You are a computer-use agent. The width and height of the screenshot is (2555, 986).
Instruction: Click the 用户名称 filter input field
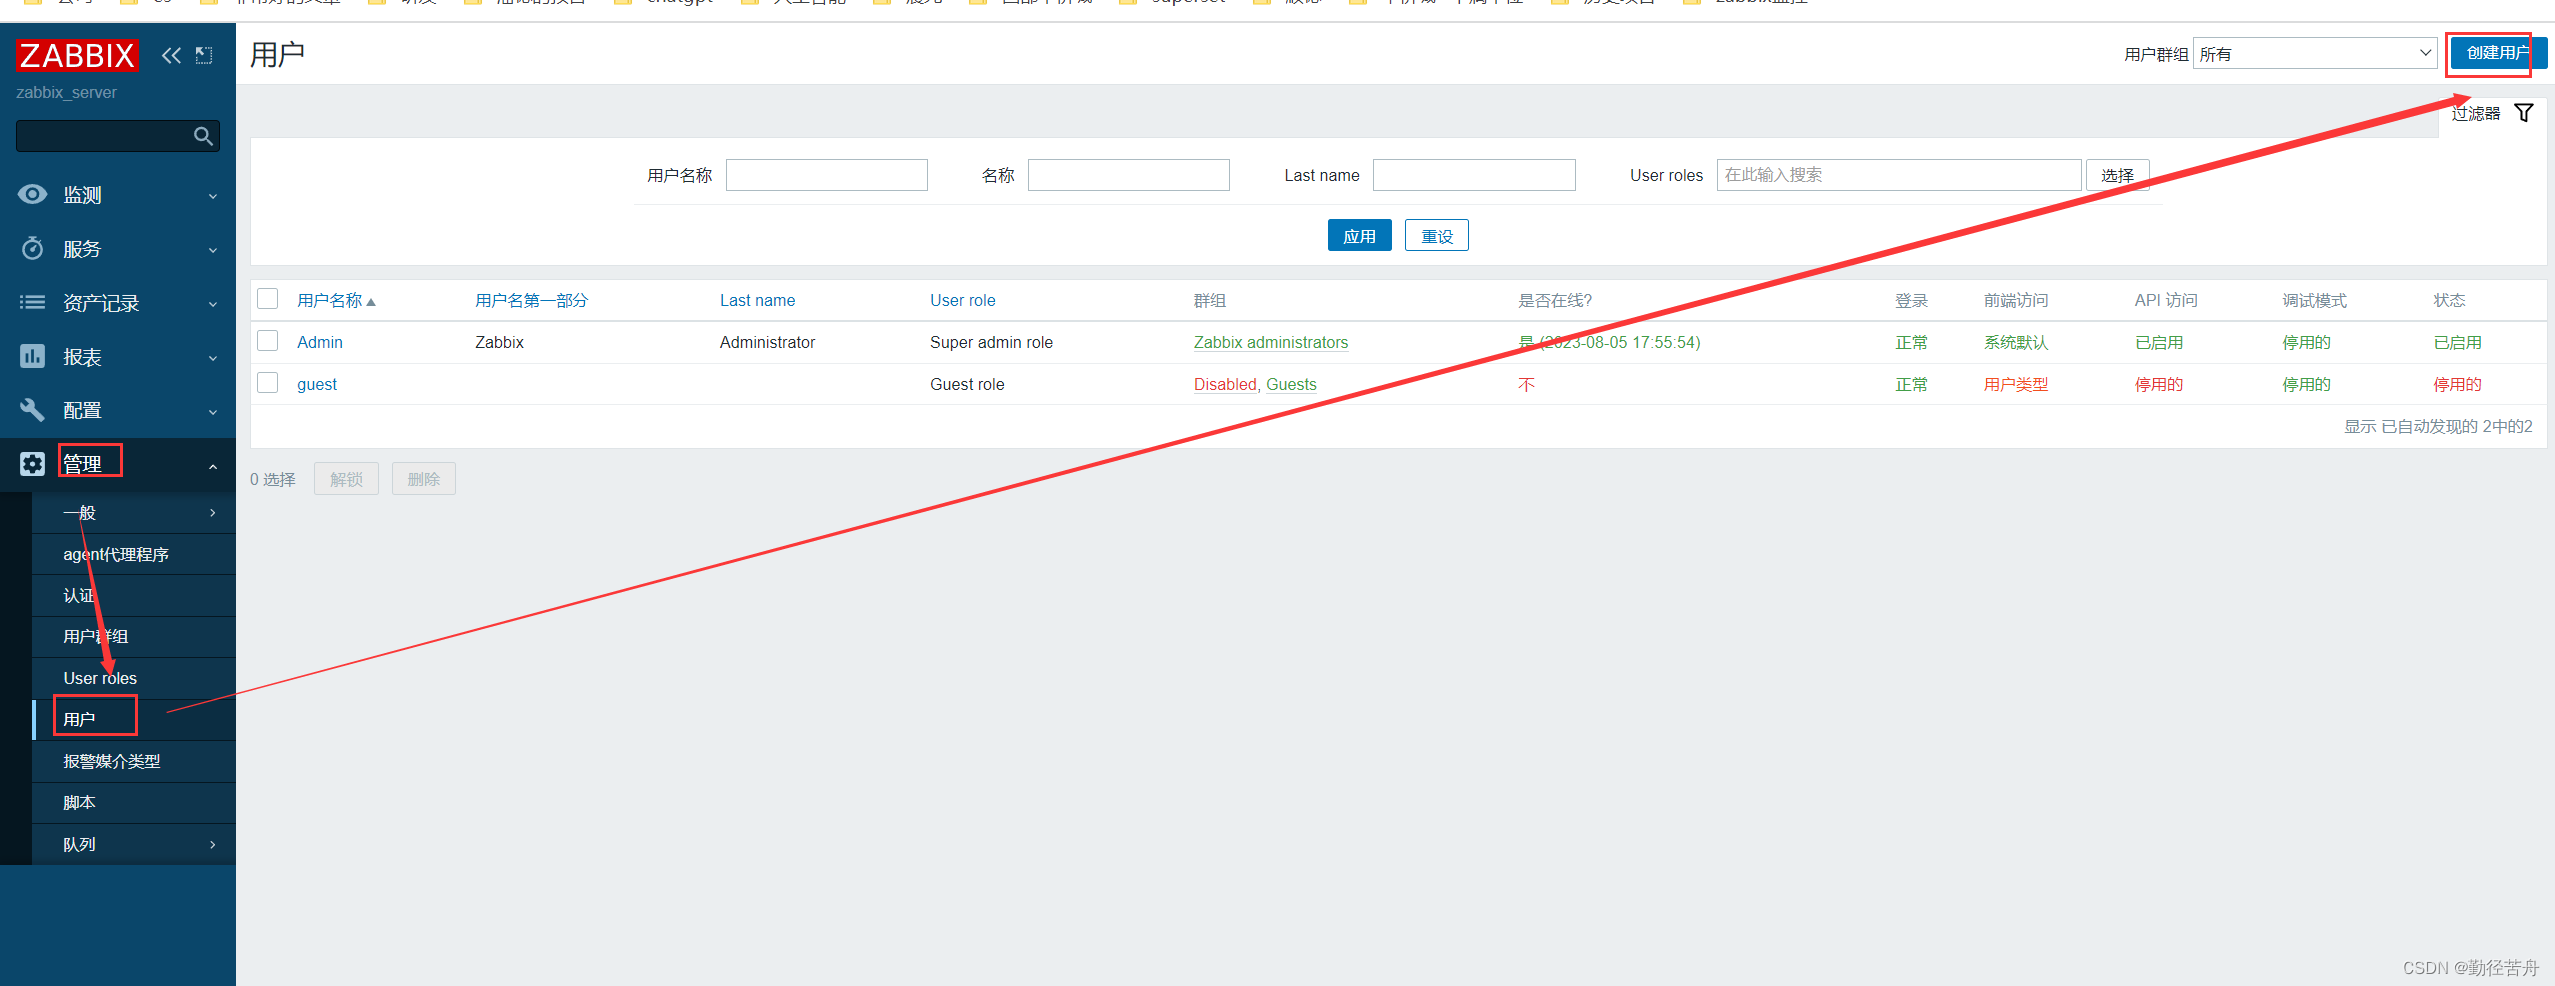pyautogui.click(x=827, y=175)
